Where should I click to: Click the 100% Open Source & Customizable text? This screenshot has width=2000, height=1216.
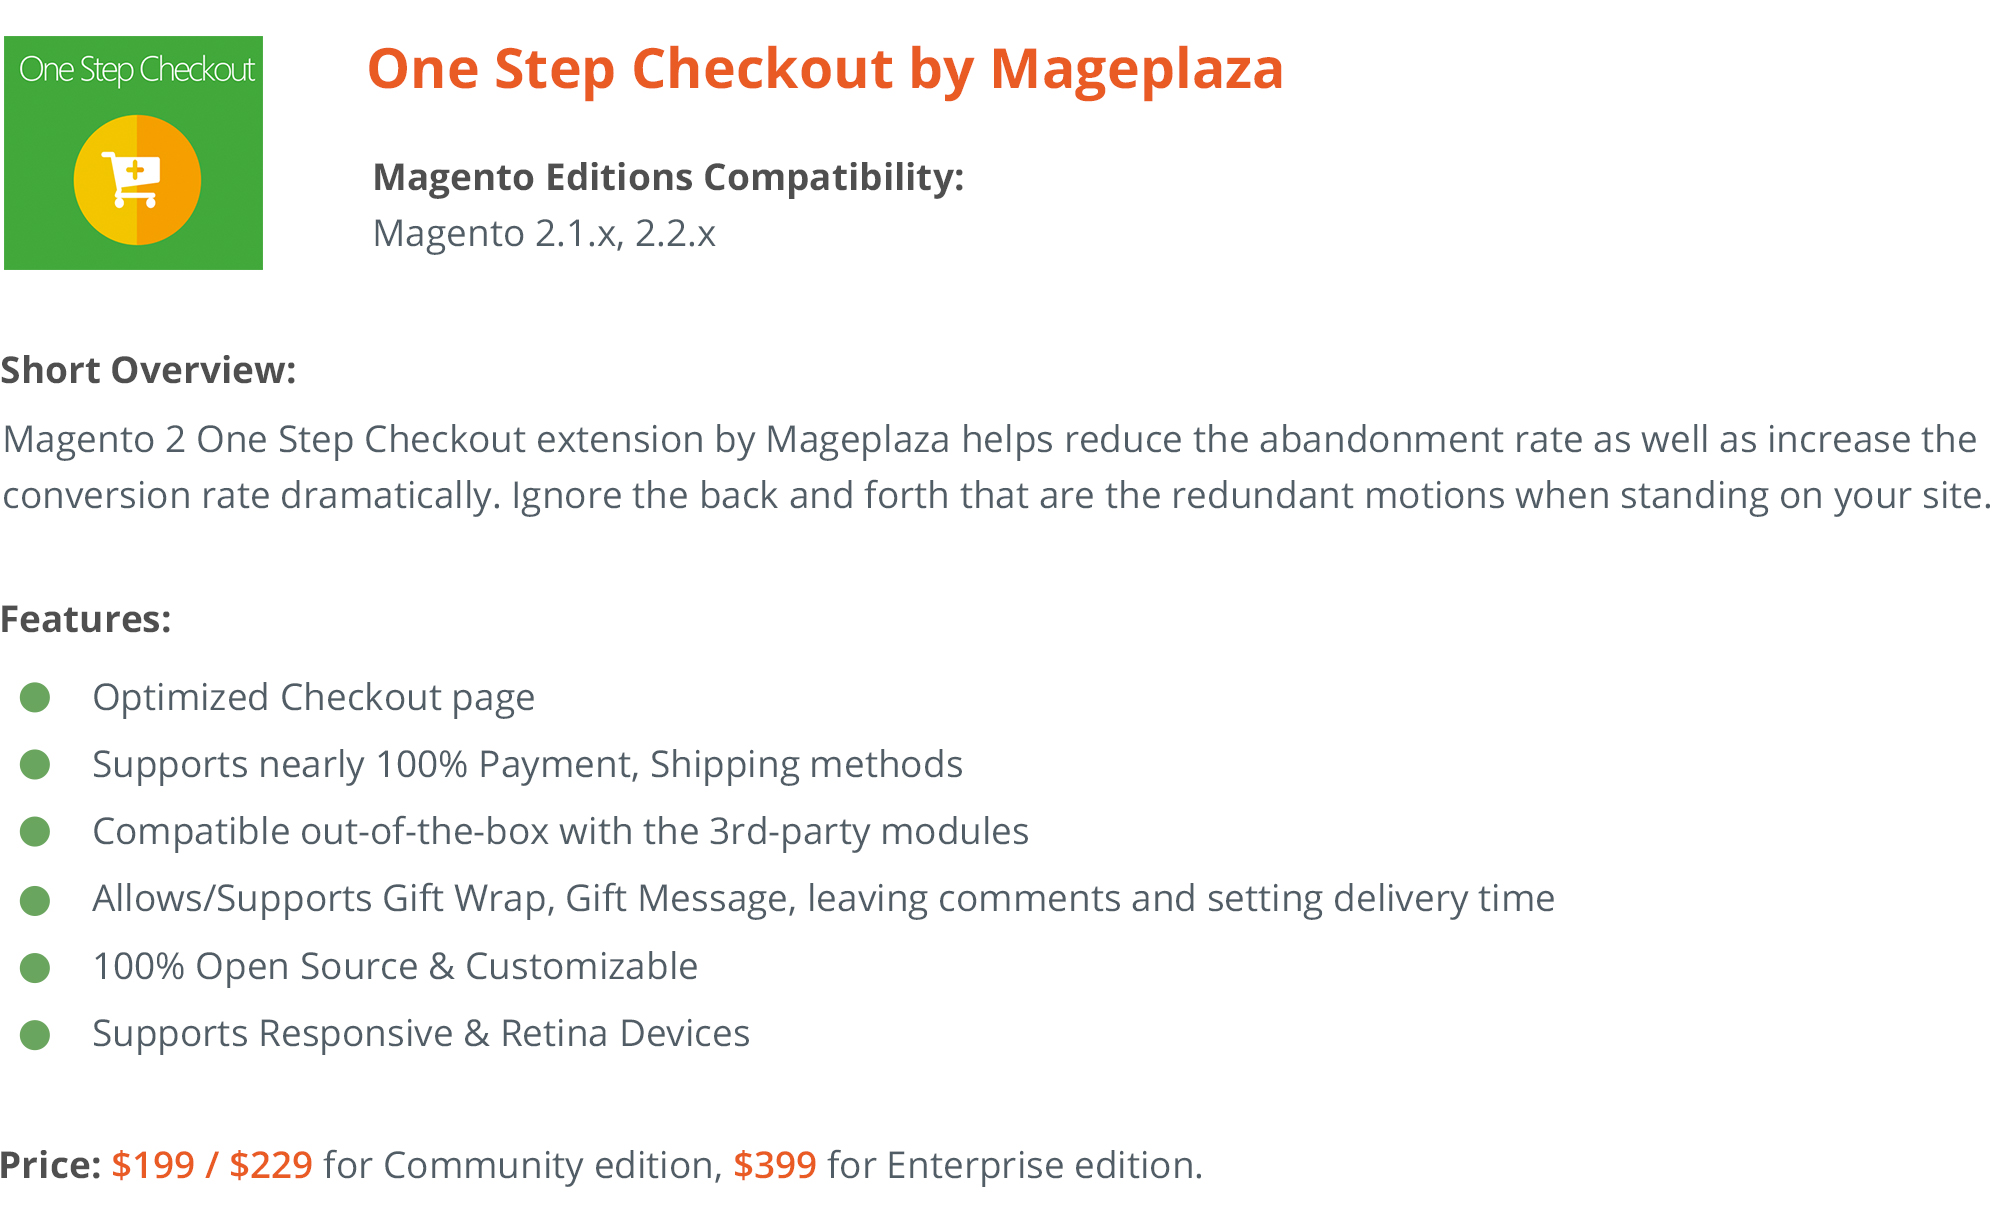(x=395, y=967)
